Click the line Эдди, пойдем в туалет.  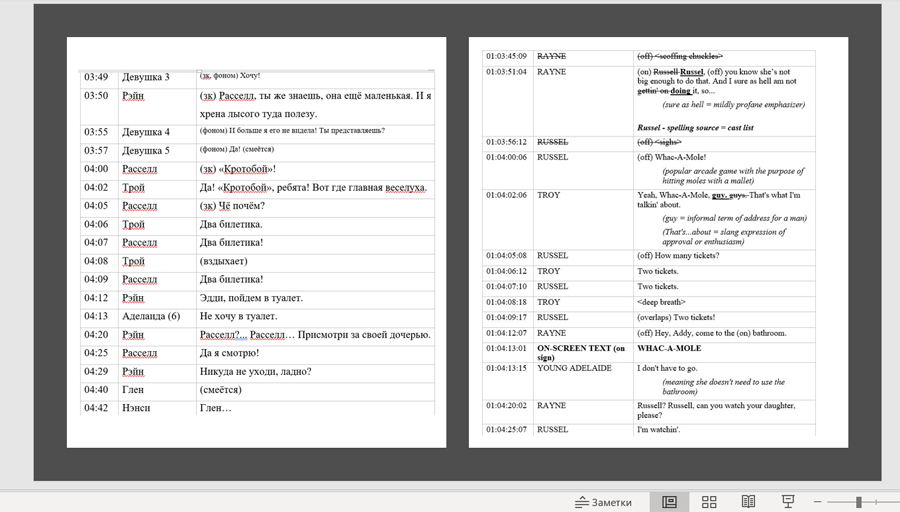(251, 298)
